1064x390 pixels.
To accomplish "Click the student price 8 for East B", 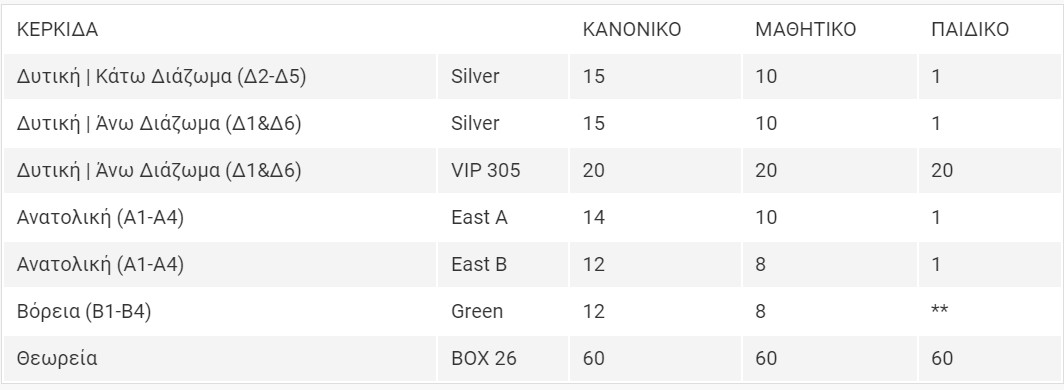I will [761, 265].
